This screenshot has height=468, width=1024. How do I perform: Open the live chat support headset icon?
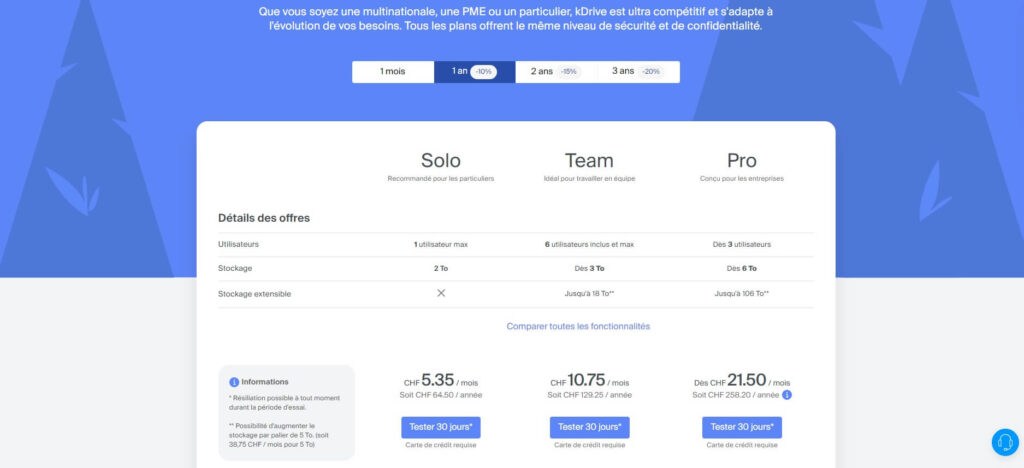tap(1004, 442)
